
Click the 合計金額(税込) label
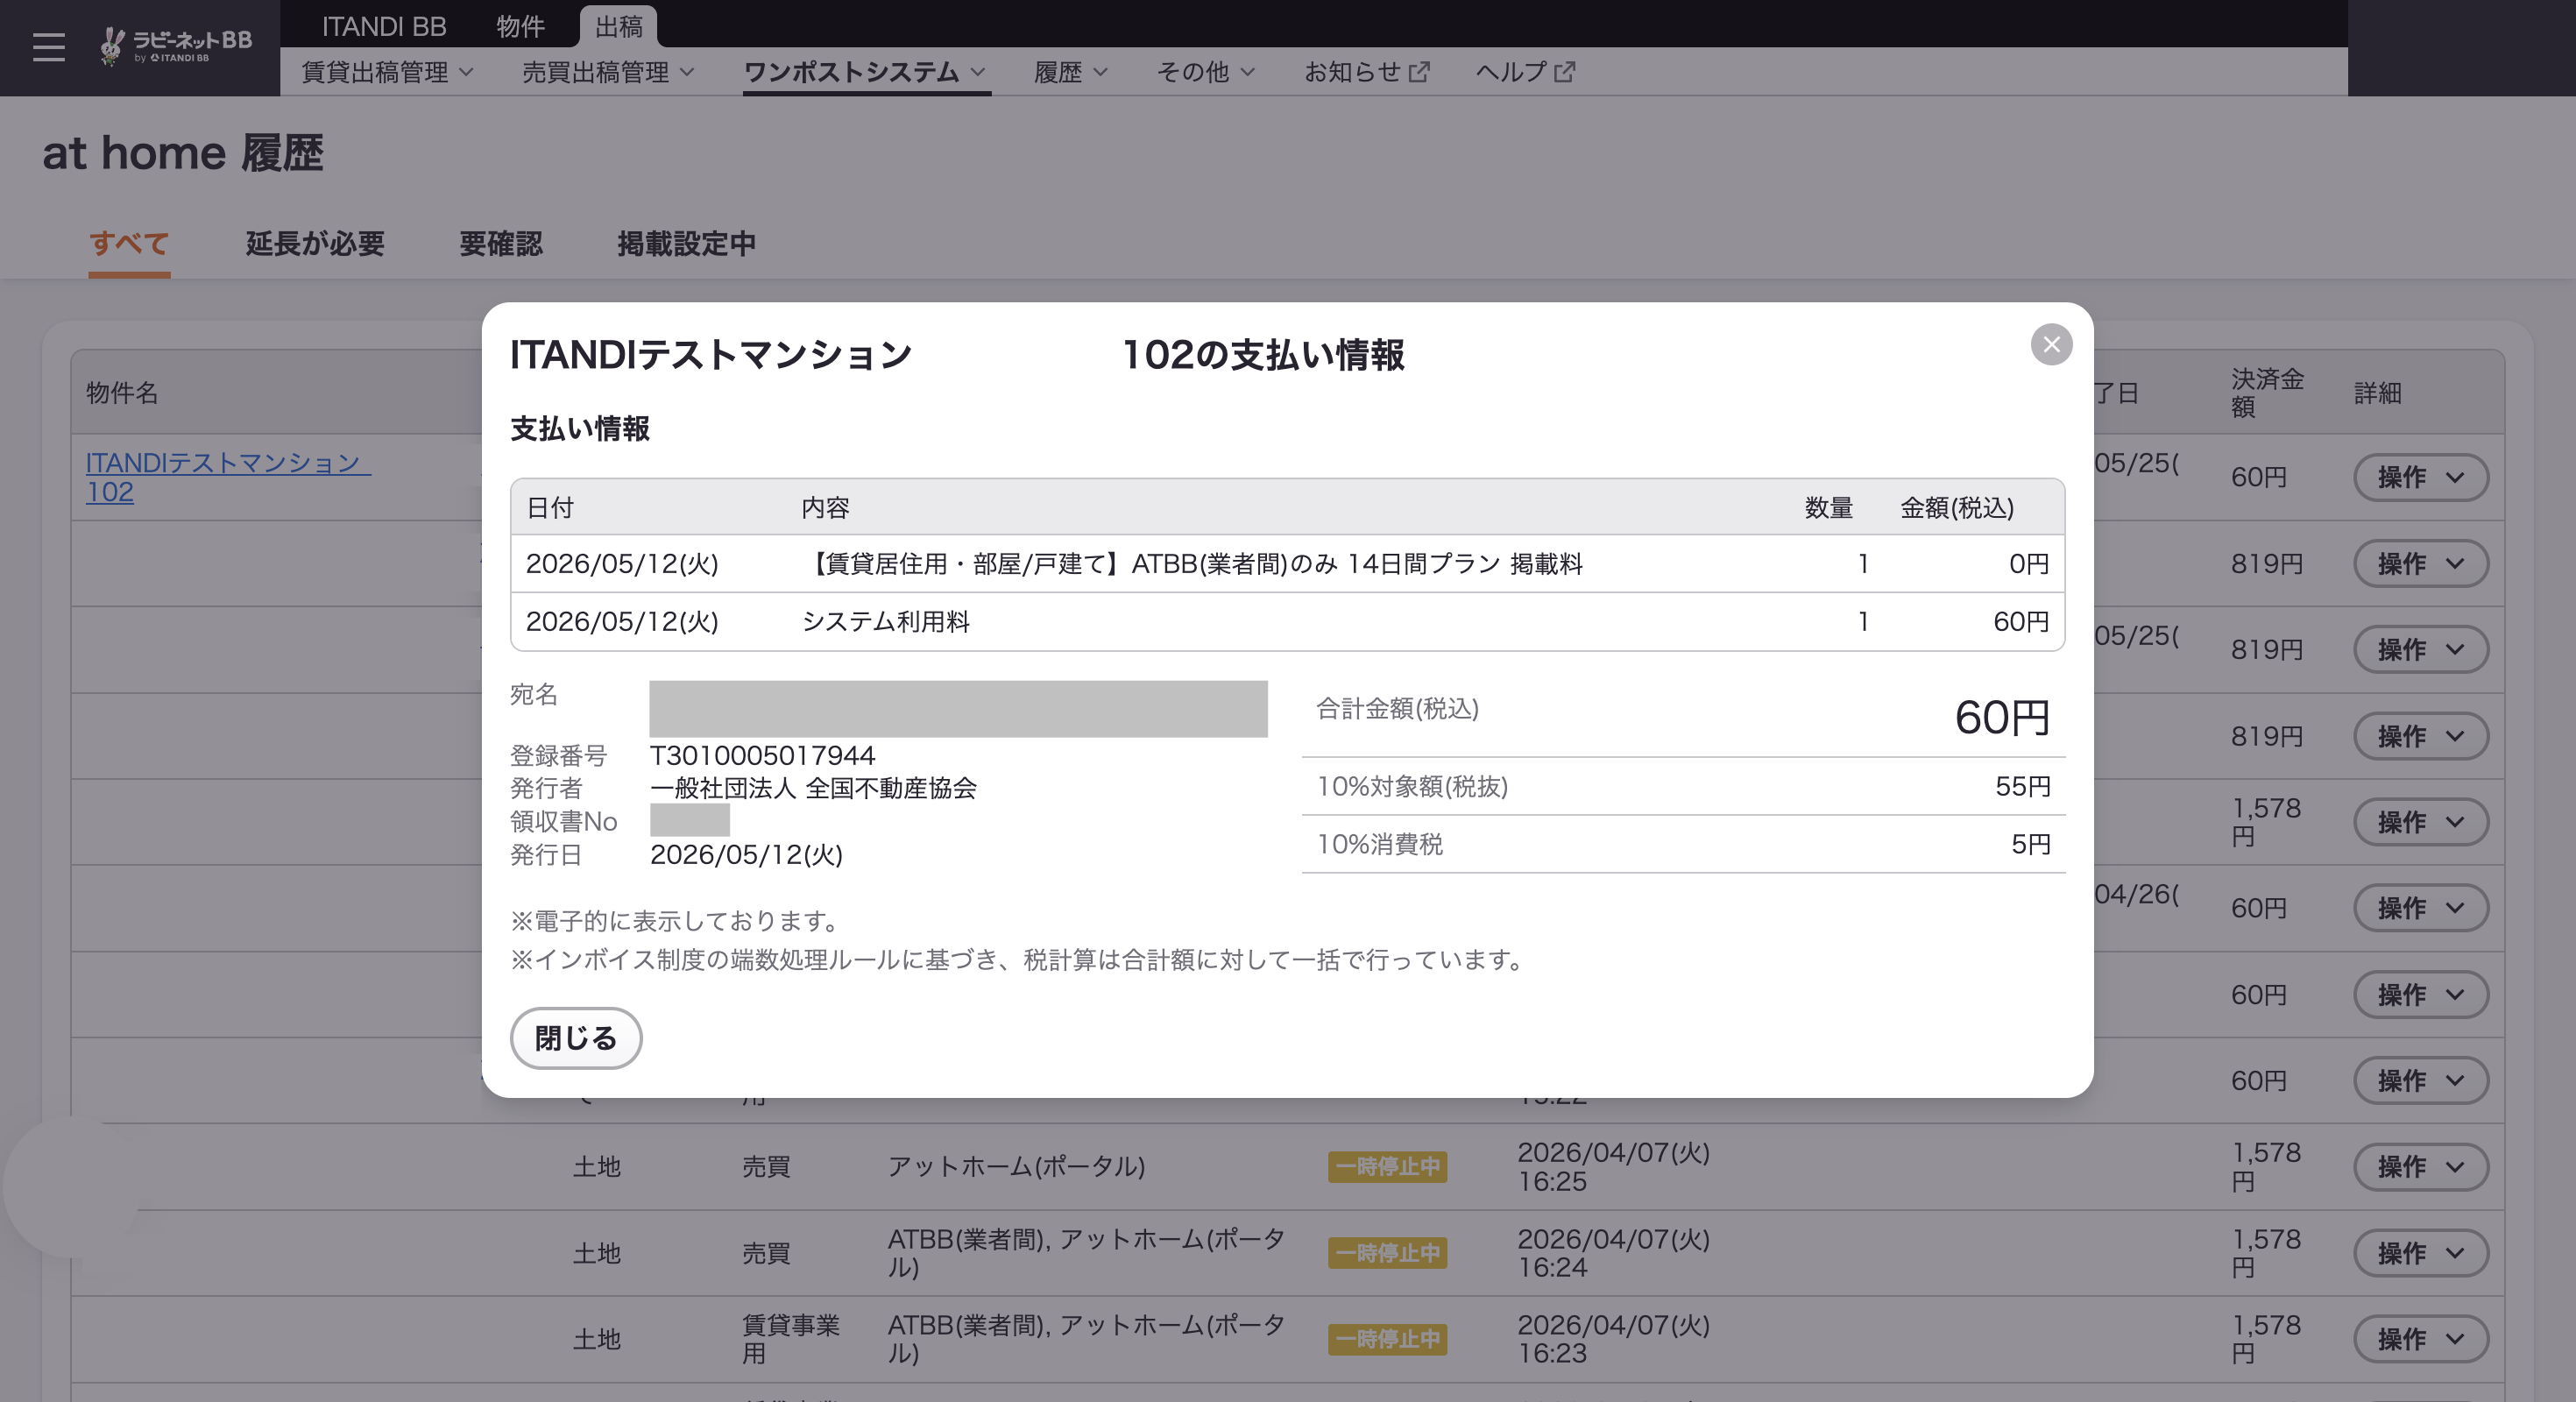(1397, 708)
